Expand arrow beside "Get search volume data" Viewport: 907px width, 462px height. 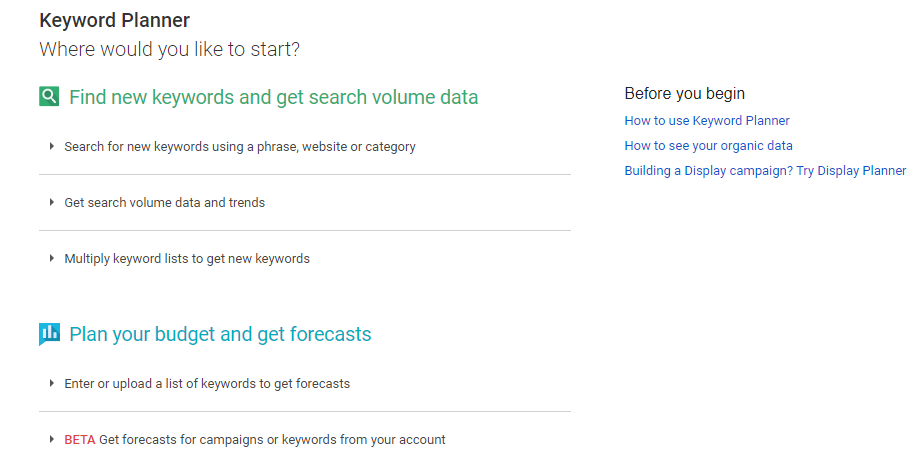[51, 202]
